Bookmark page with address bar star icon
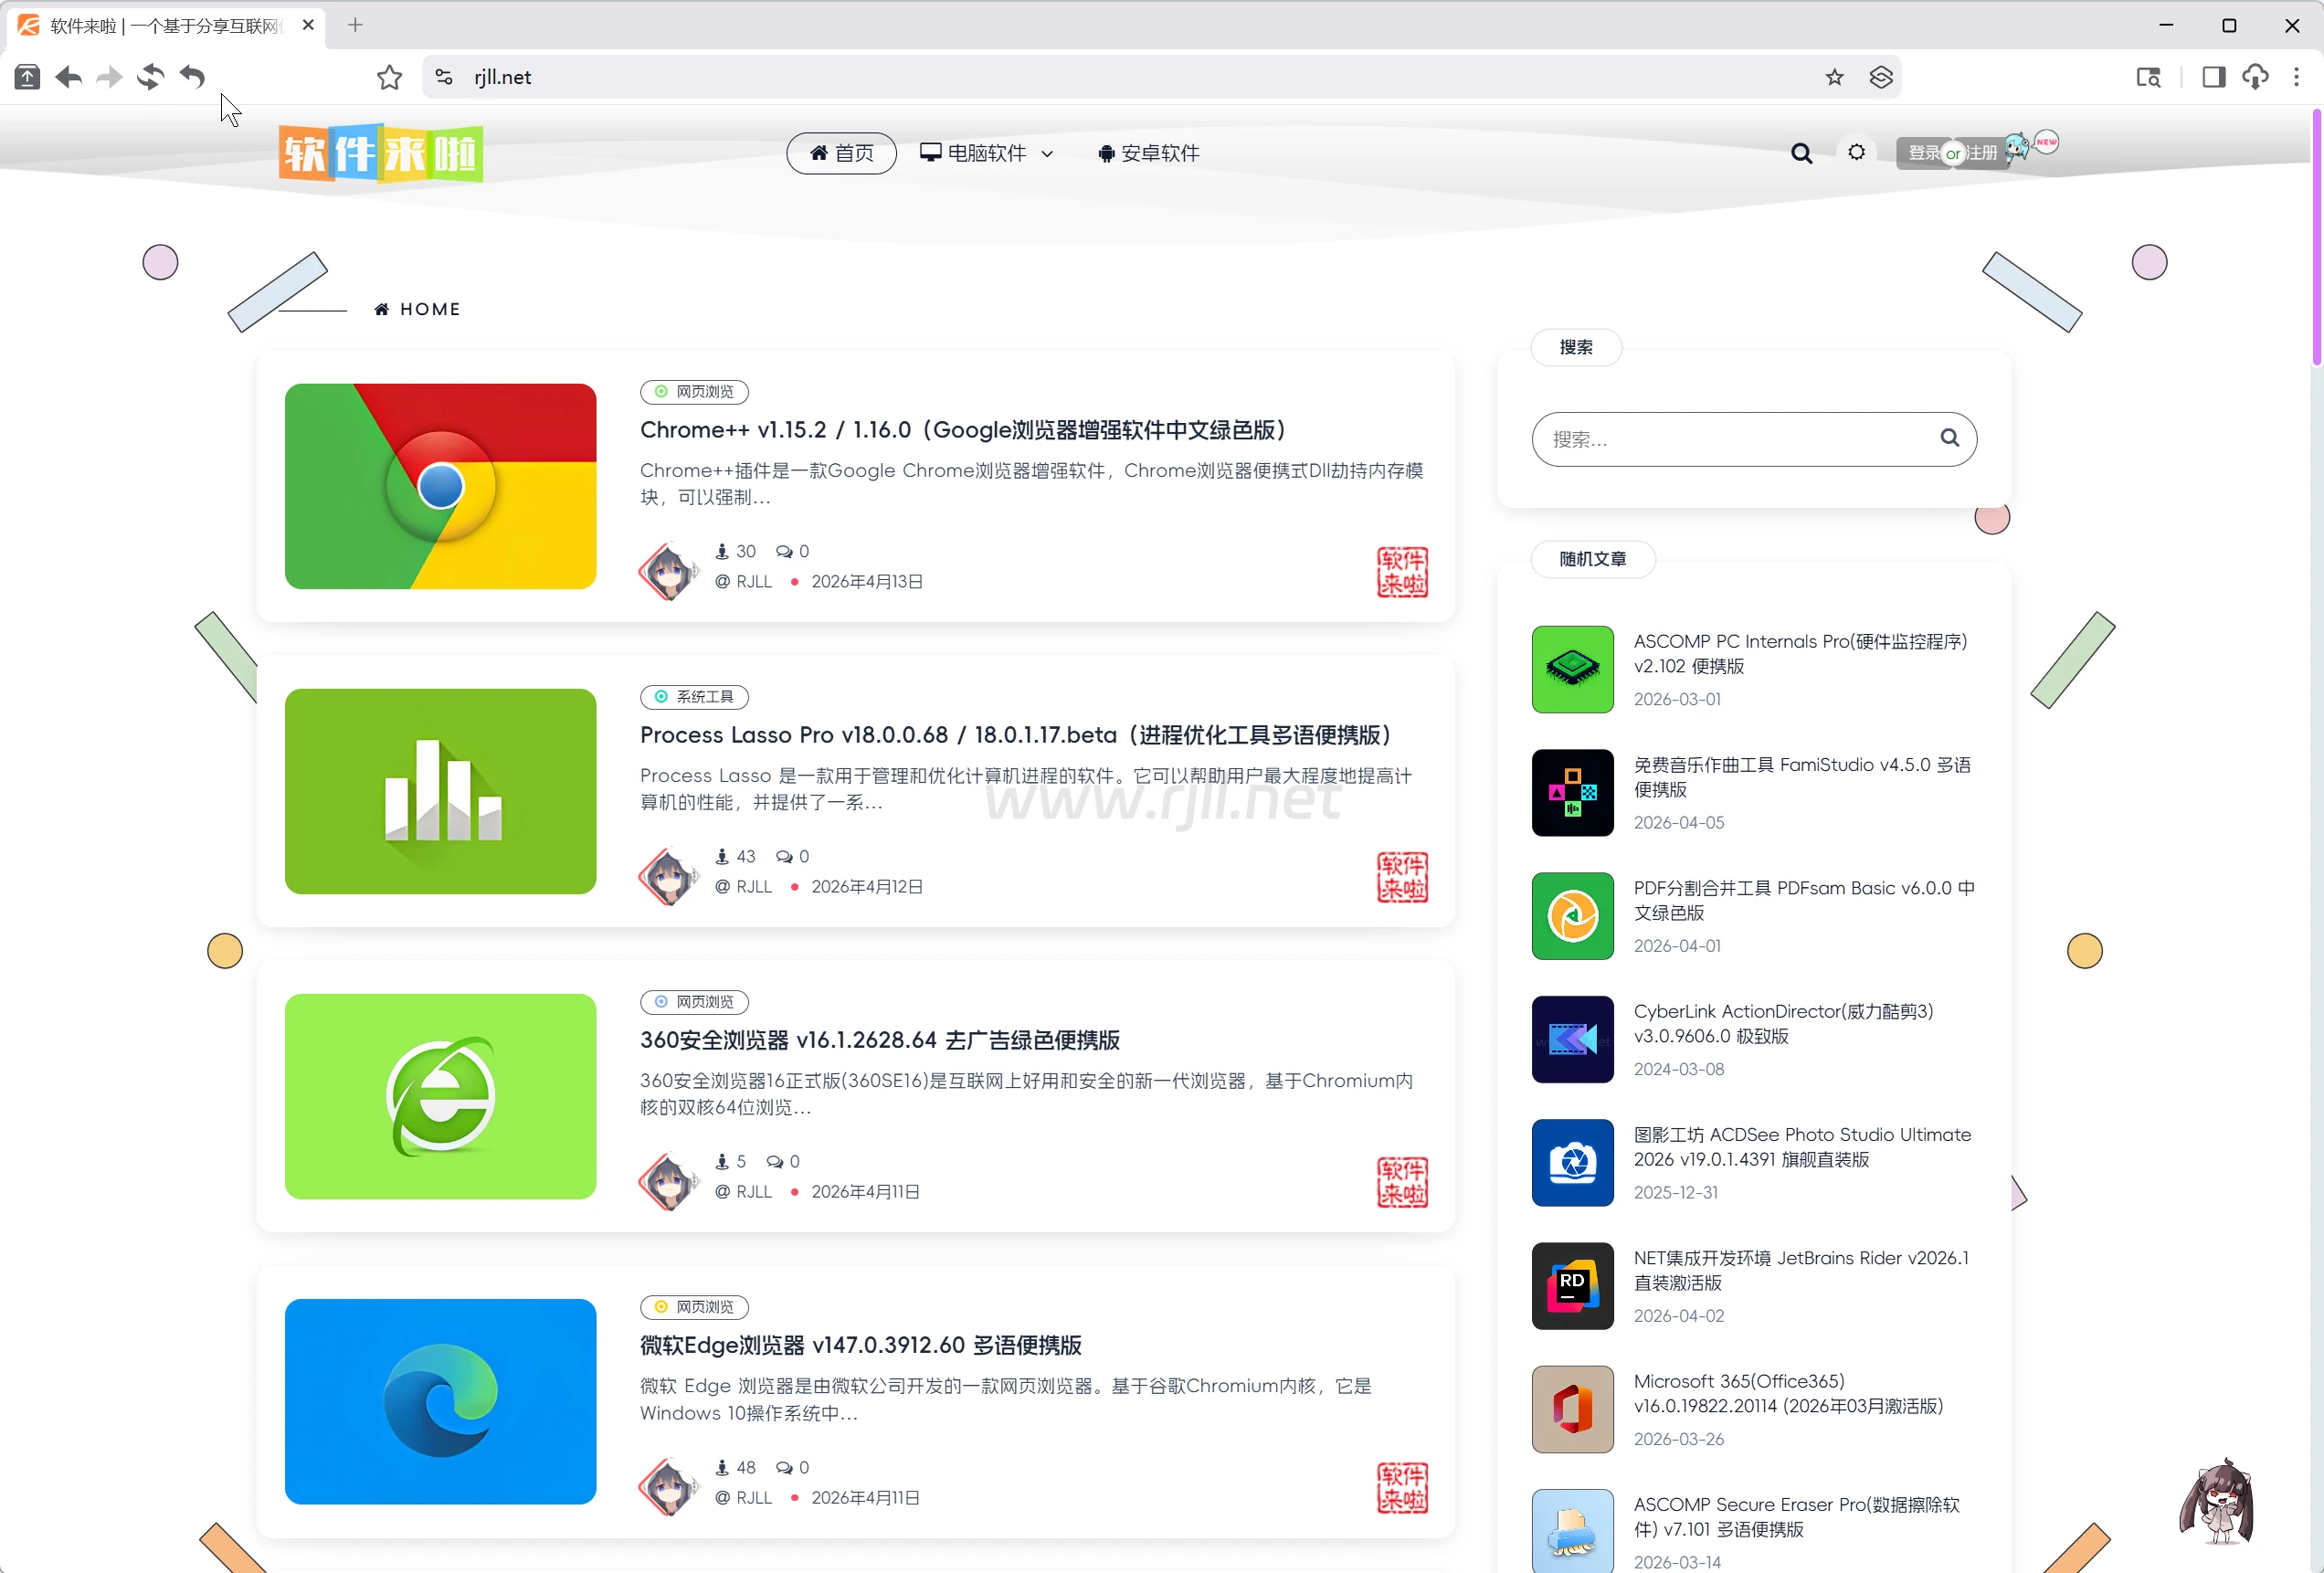 coord(1833,77)
